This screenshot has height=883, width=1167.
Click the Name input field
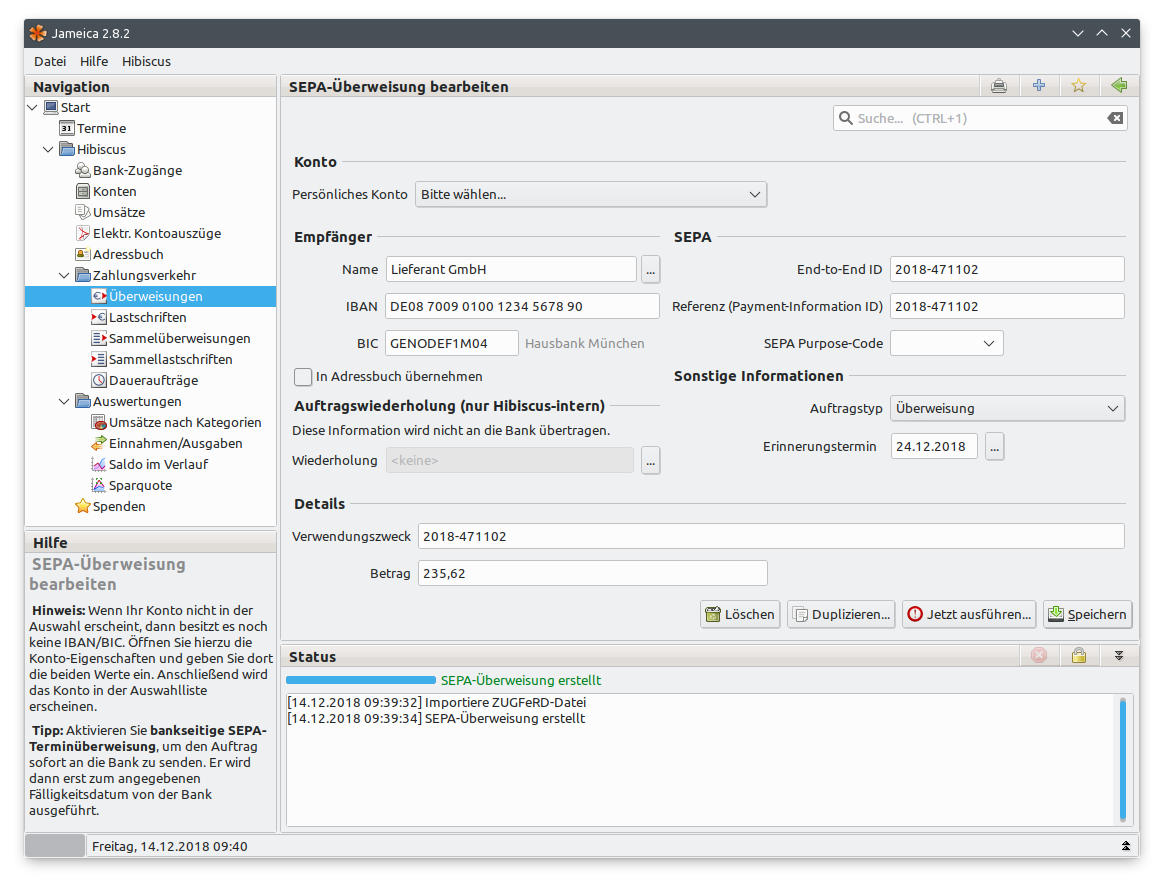(x=511, y=270)
